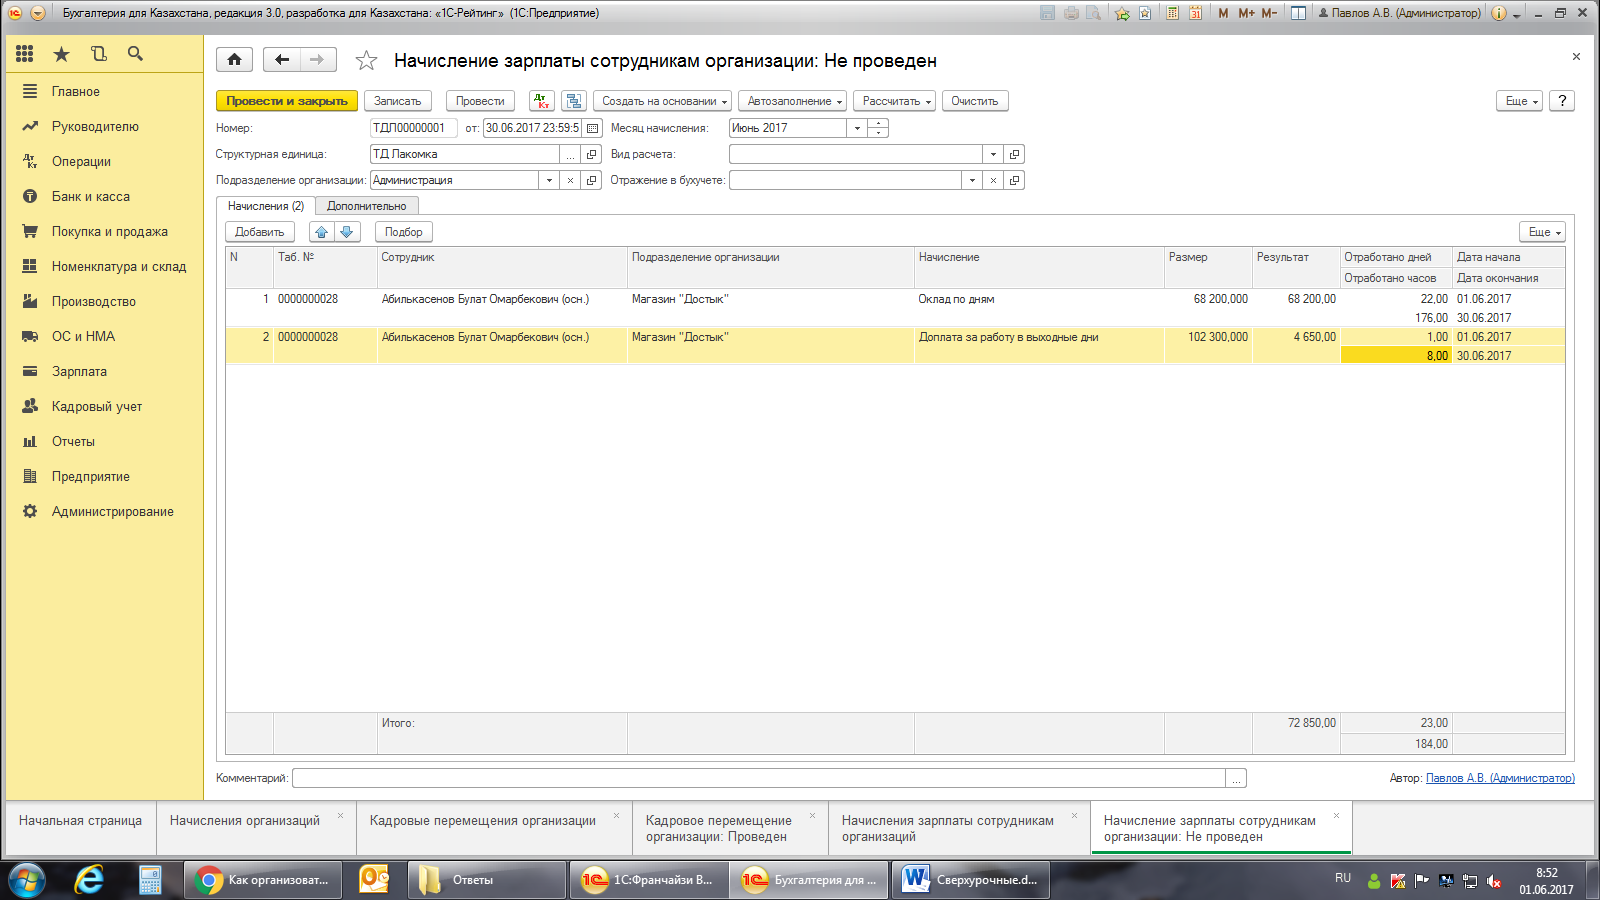Select the highlighted 8,00 hours cell
This screenshot has height=900, width=1600.
[x=1395, y=356]
